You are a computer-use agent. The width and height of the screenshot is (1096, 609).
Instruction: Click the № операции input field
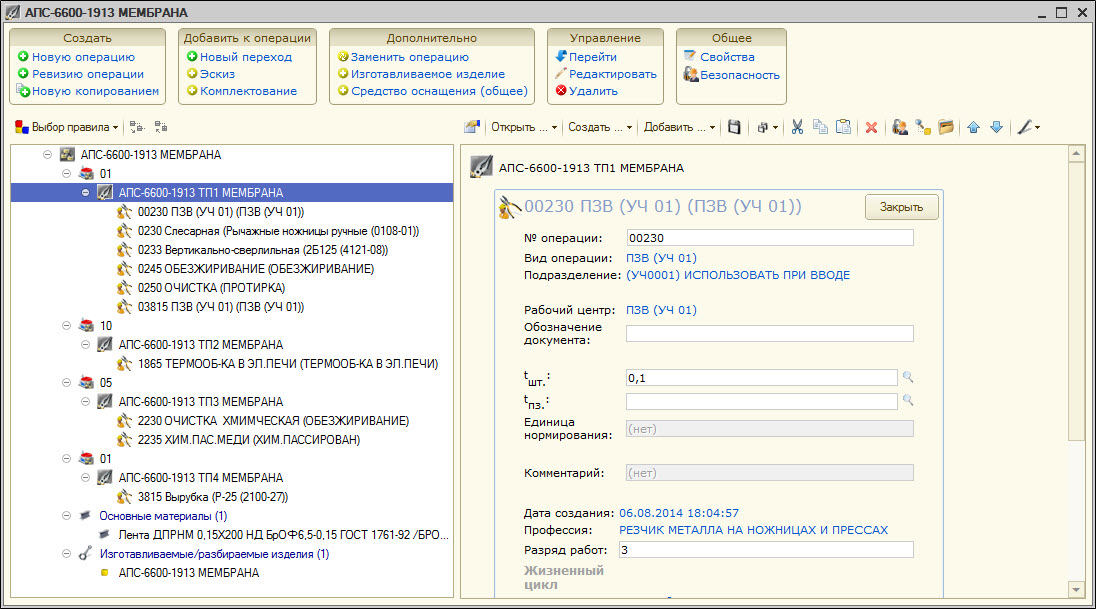769,238
